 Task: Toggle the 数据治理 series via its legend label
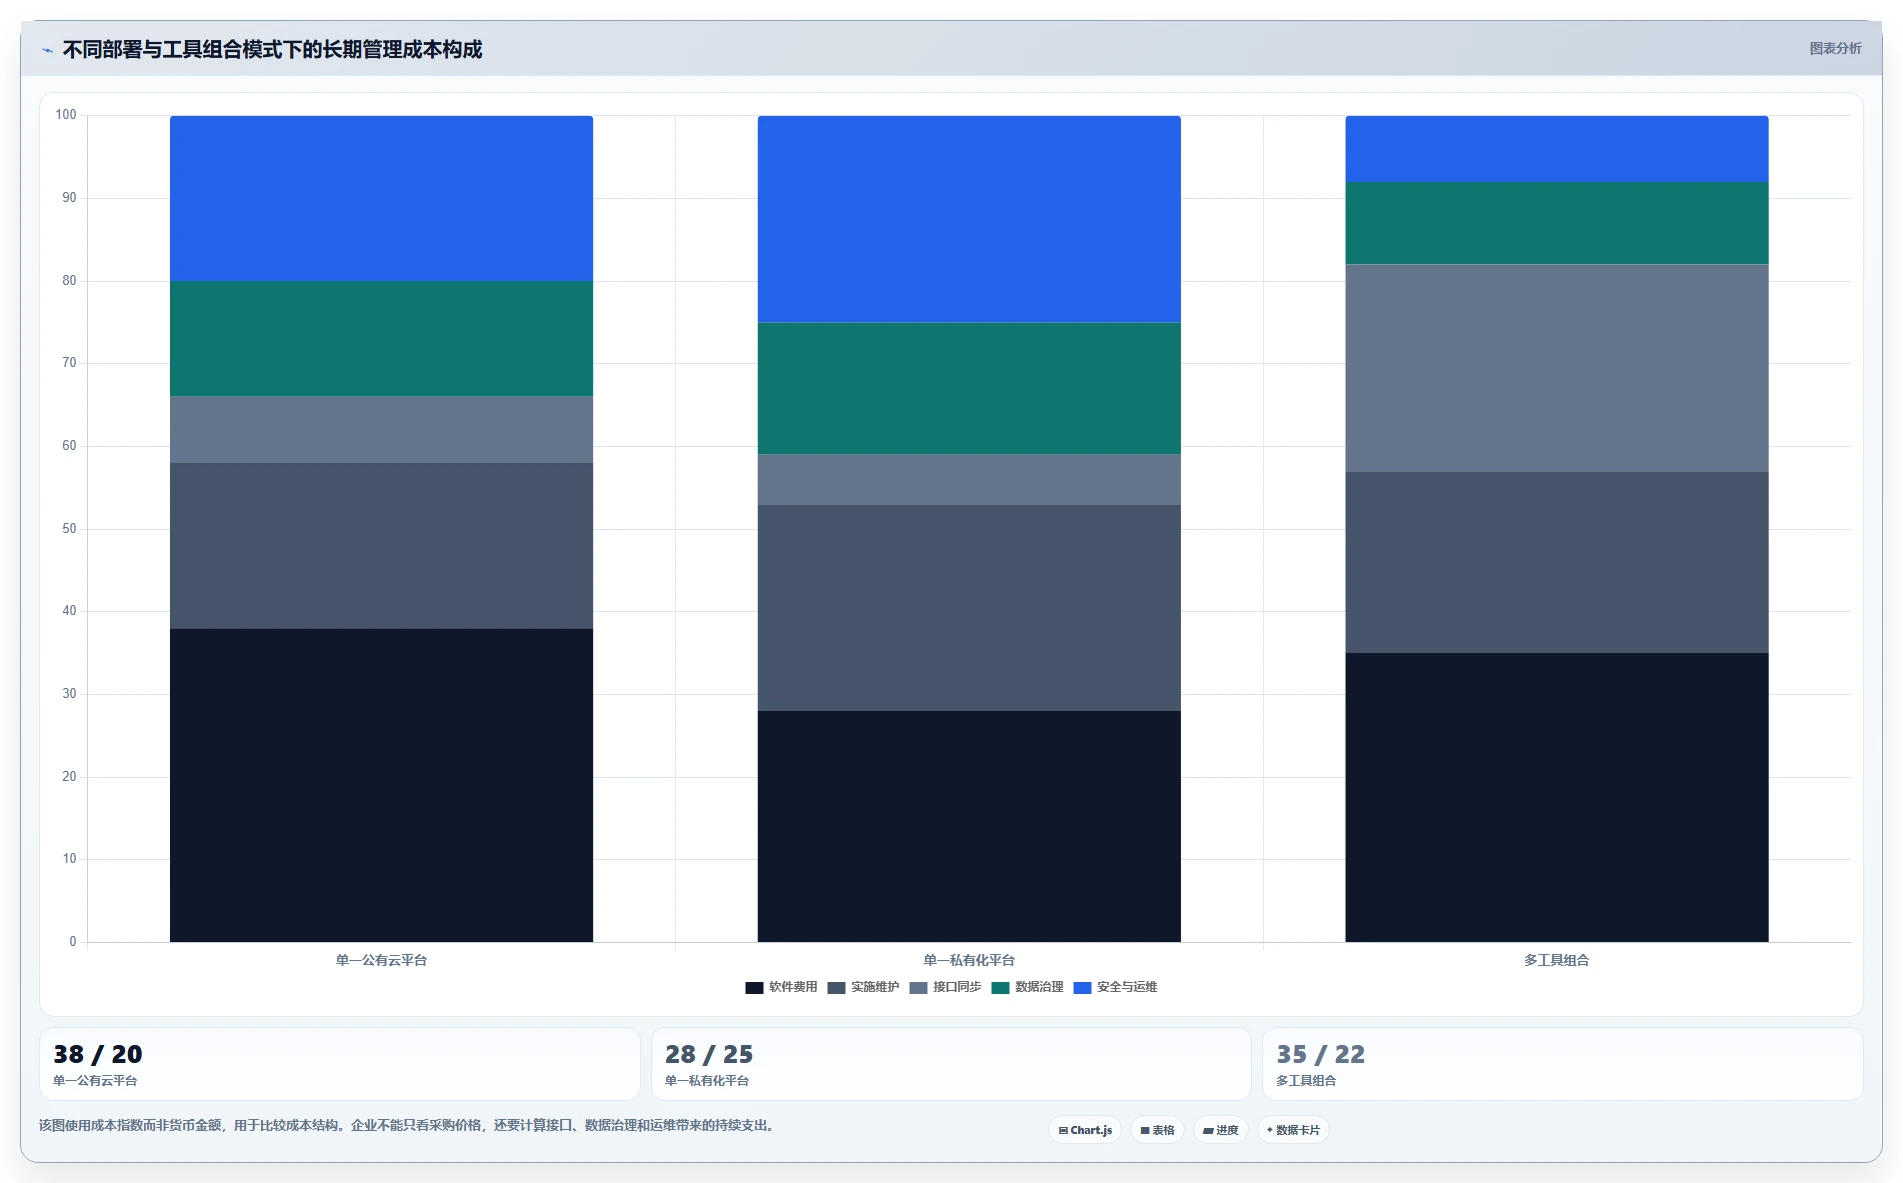[x=1039, y=987]
